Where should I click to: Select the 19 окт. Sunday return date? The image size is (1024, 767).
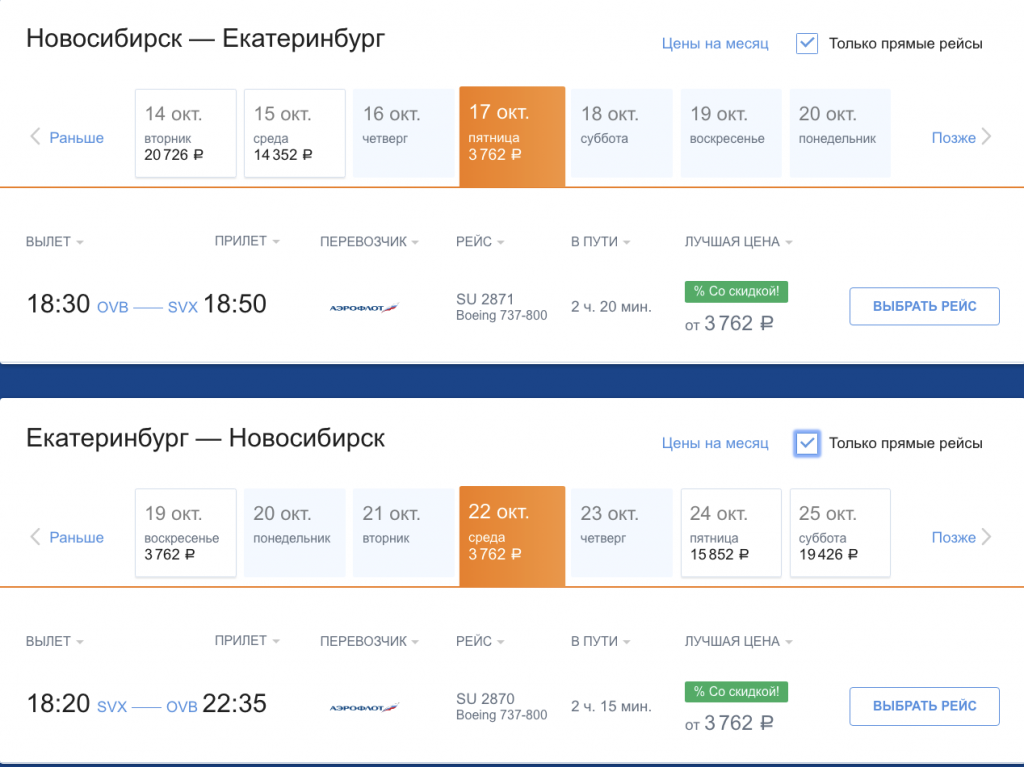tap(186, 533)
